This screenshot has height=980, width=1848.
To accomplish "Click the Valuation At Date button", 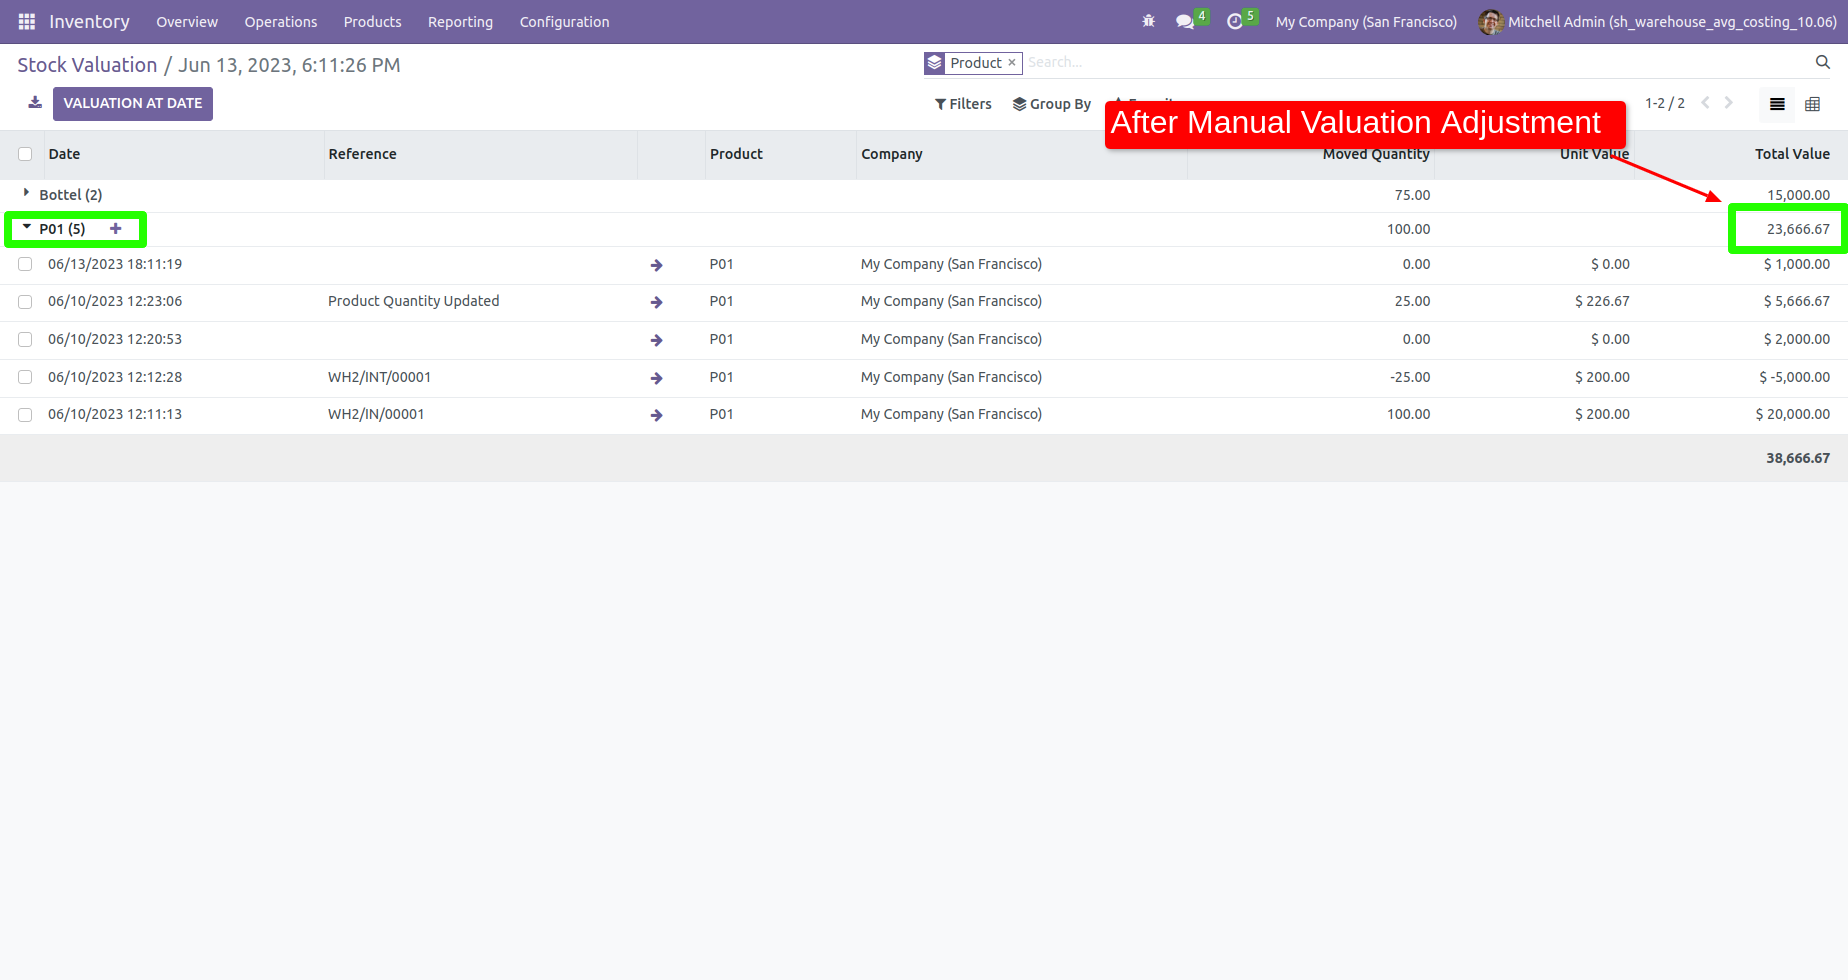I will tap(133, 103).
